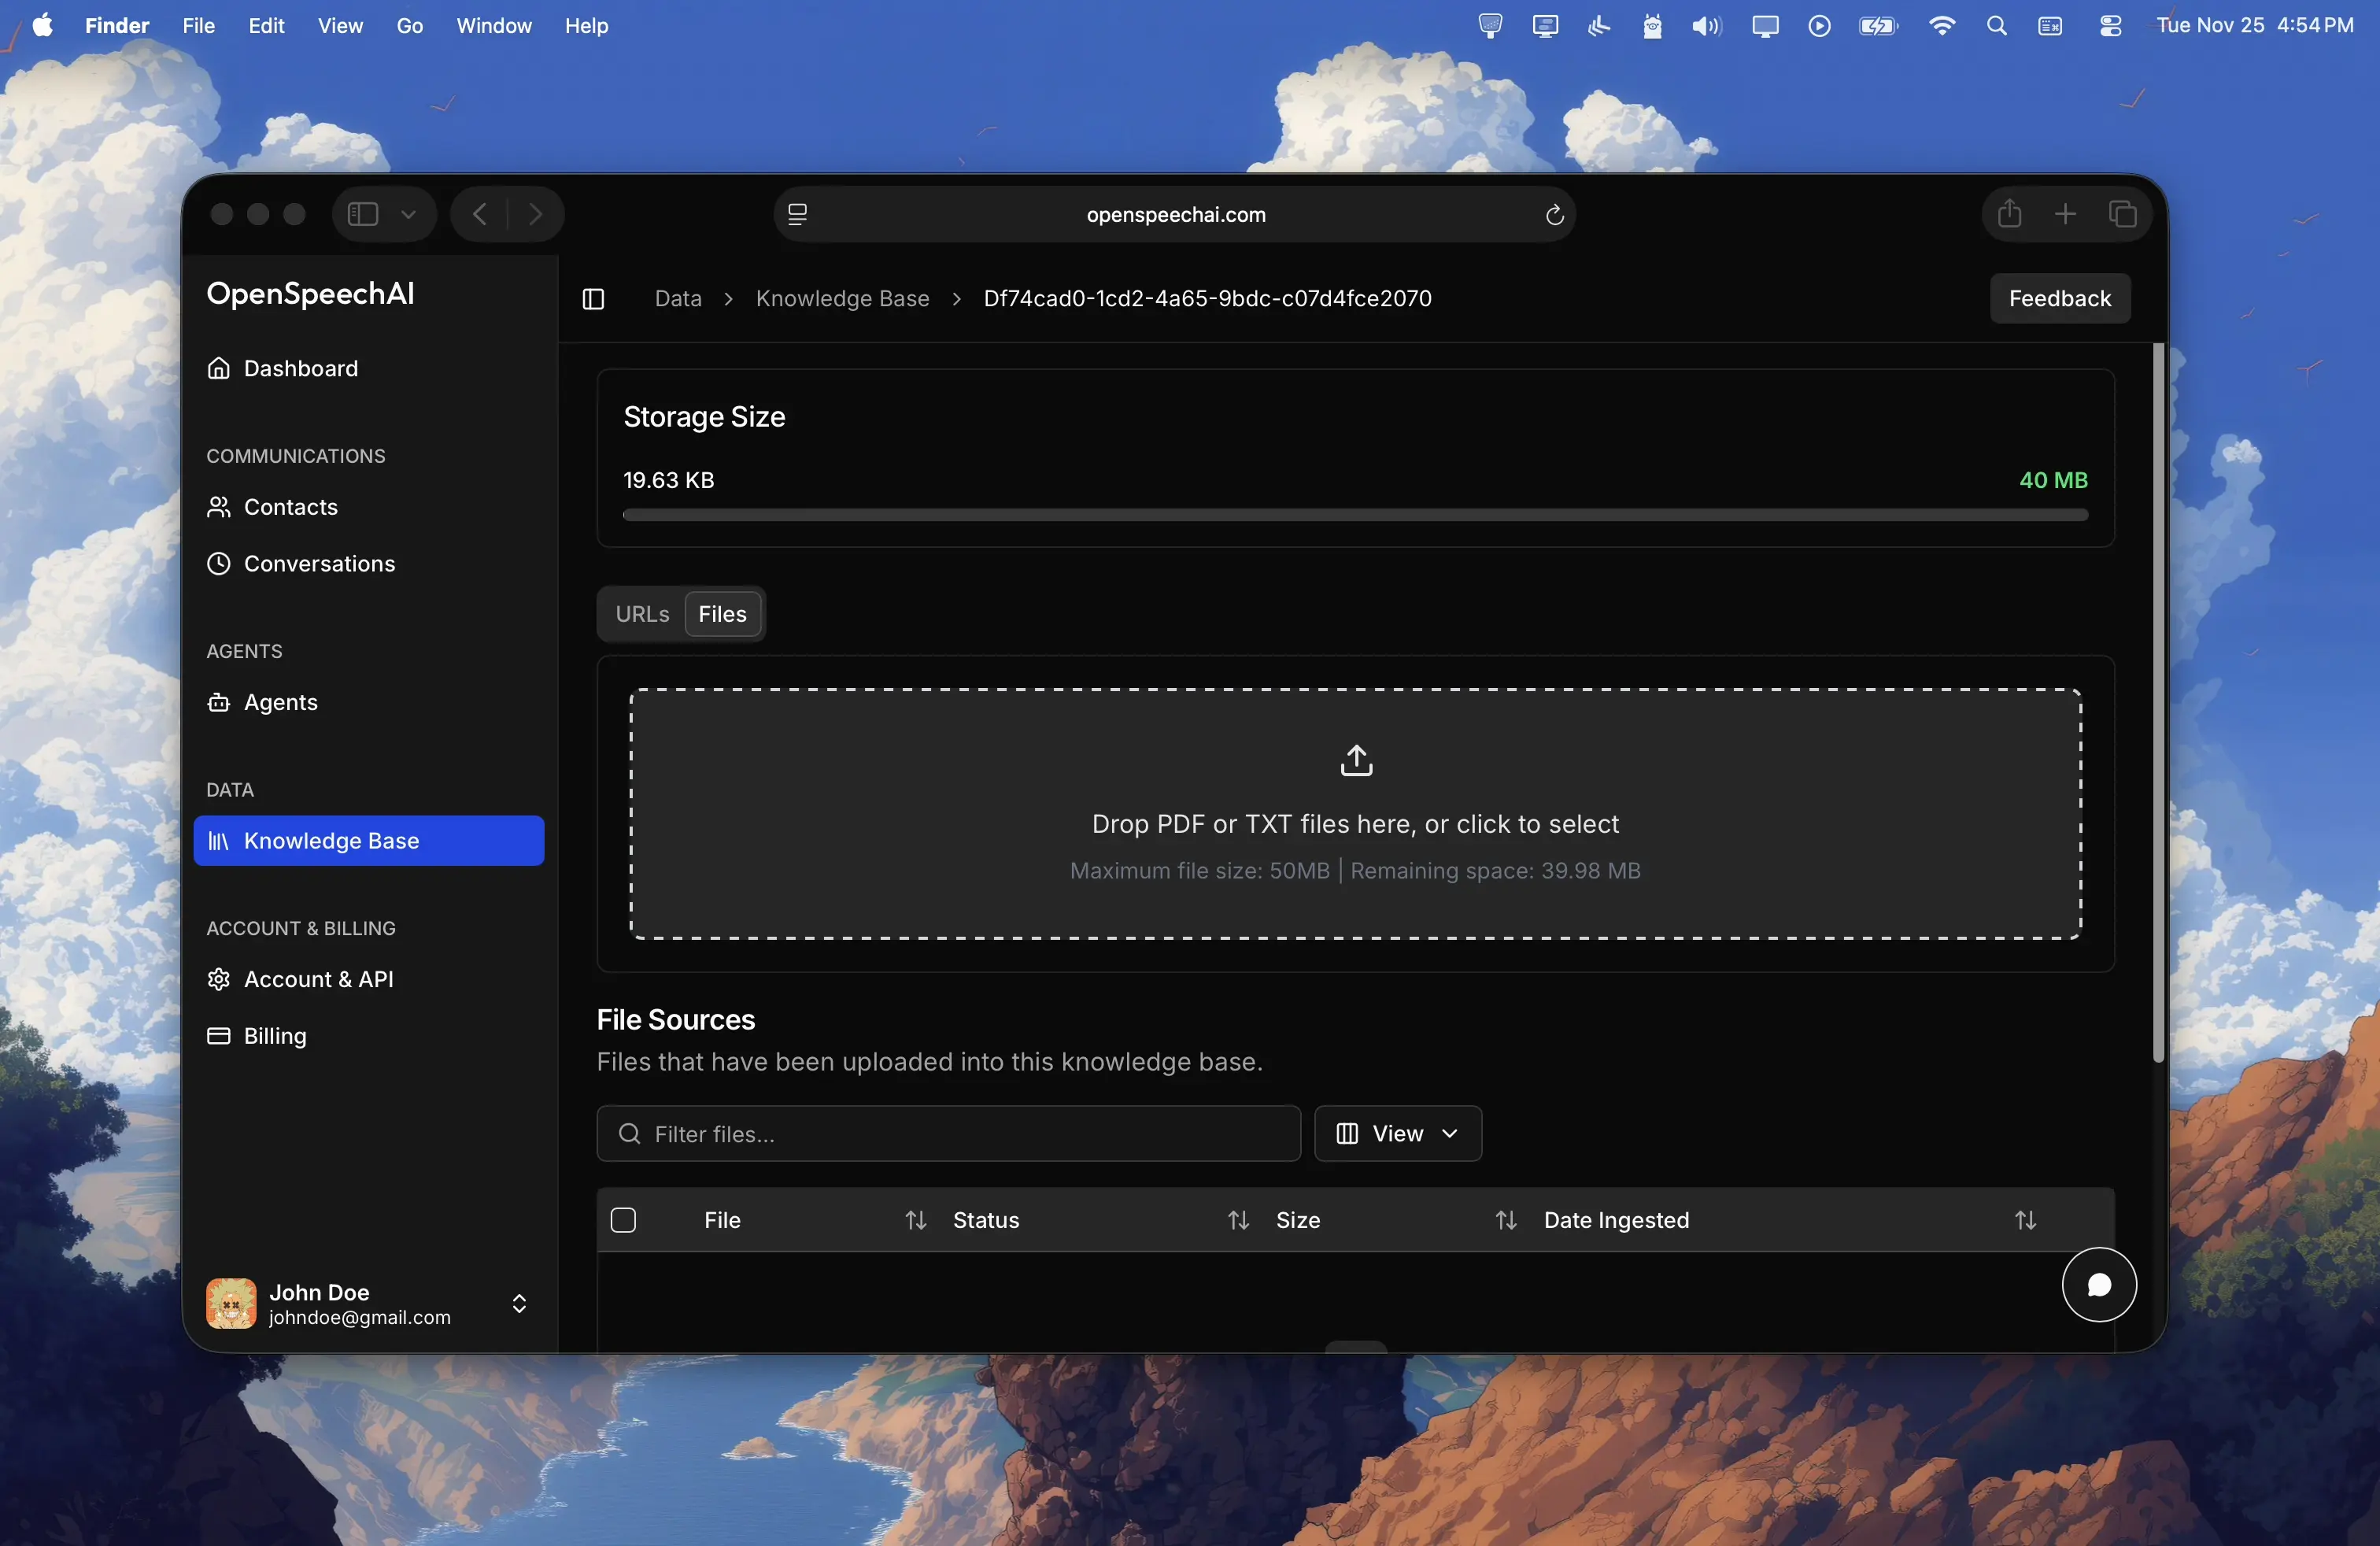Sort the table by the File column
Image resolution: width=2380 pixels, height=1546 pixels.
(x=915, y=1220)
